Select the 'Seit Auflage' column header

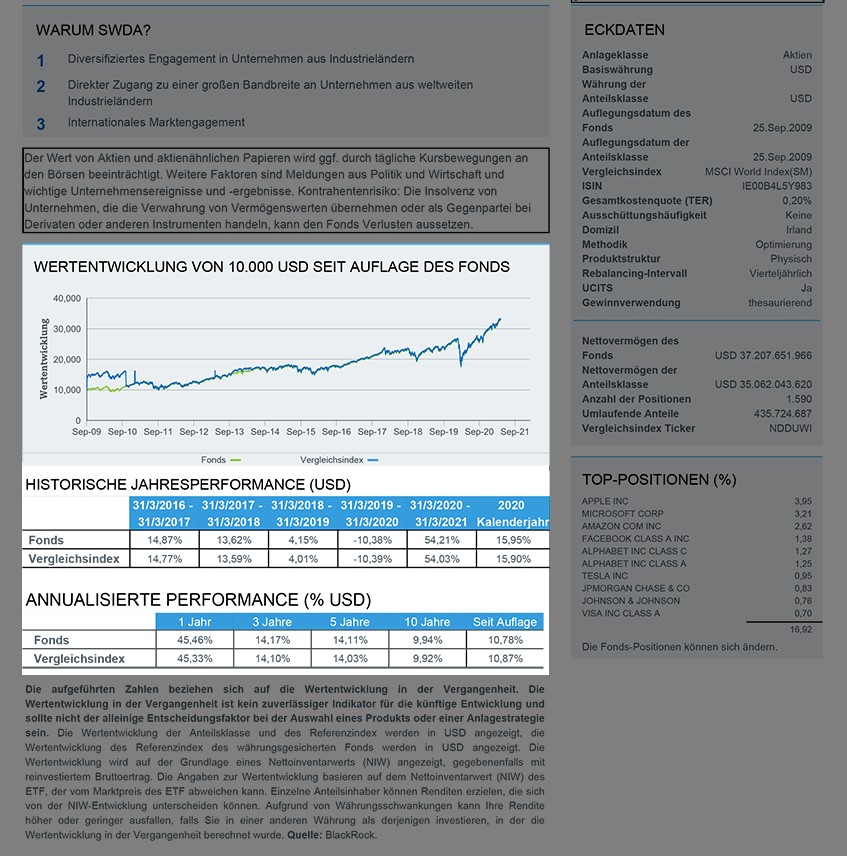504,622
